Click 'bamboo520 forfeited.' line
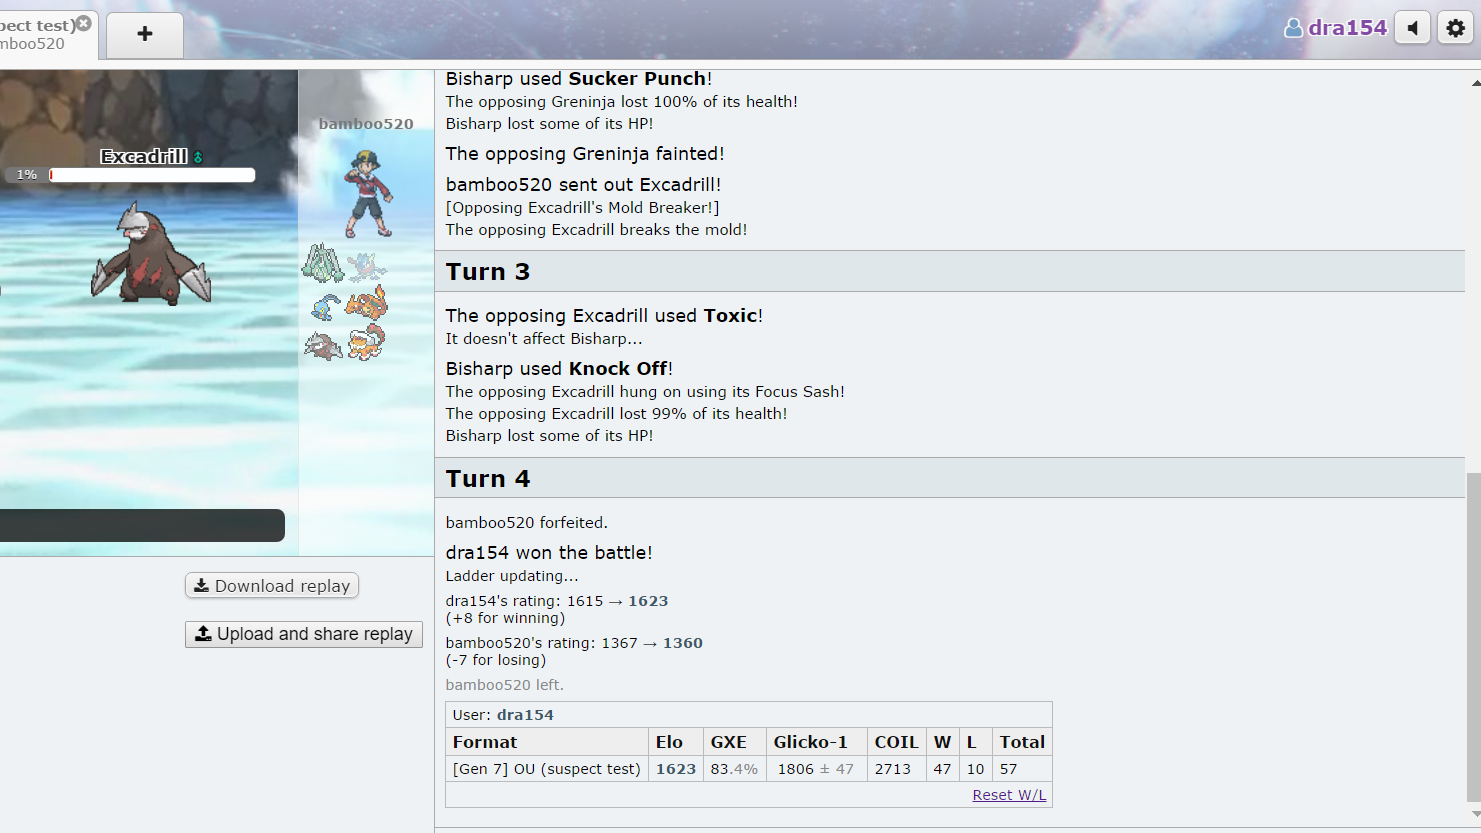Viewport: 1481px width, 833px height. (527, 523)
